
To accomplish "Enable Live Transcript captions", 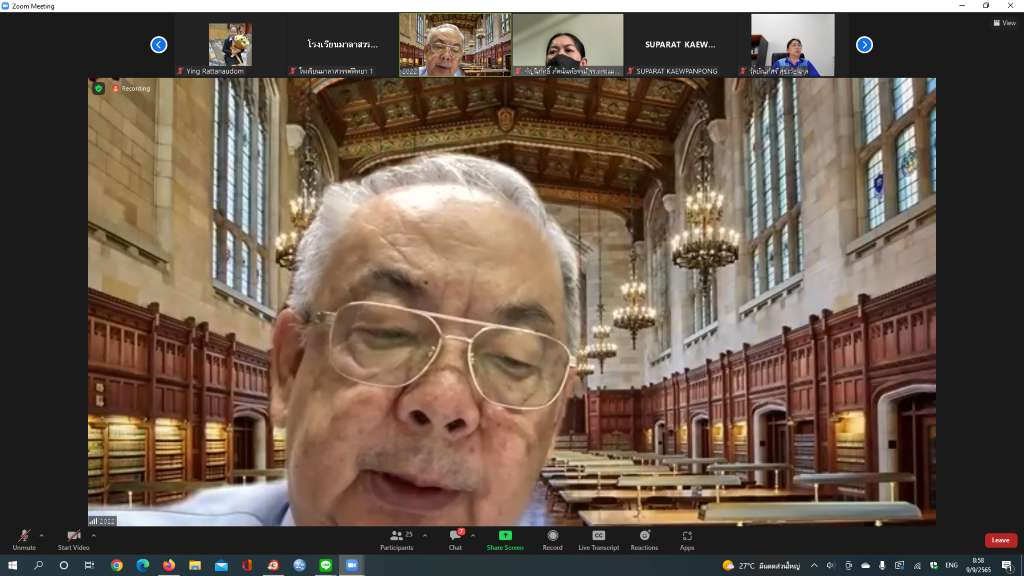I will point(598,540).
